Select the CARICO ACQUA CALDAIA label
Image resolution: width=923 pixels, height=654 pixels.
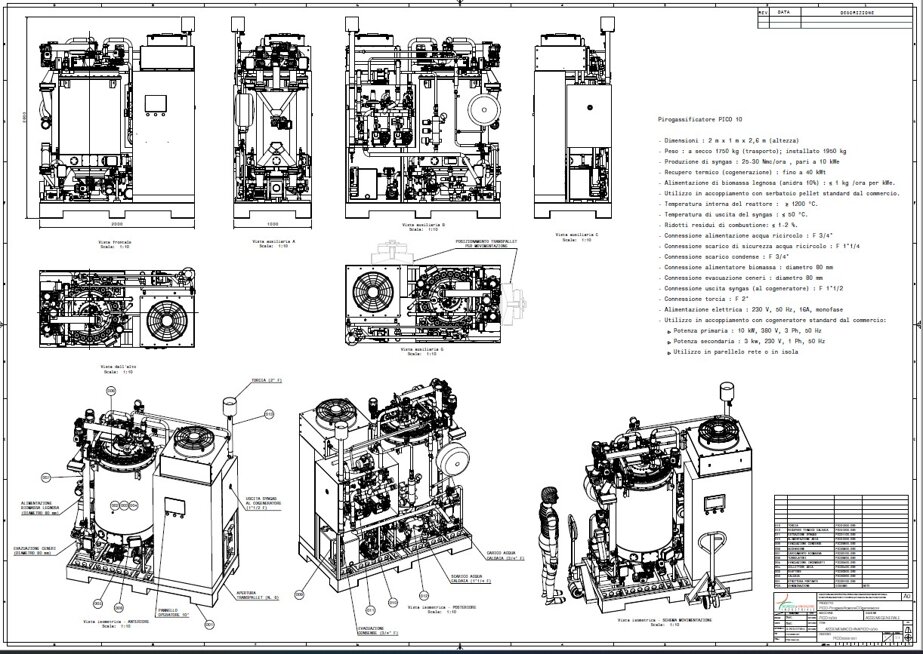(504, 555)
